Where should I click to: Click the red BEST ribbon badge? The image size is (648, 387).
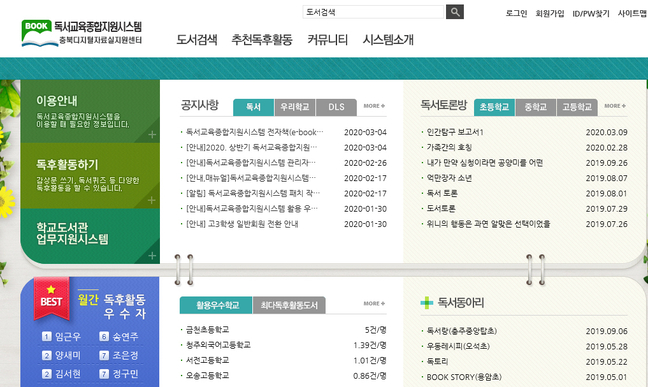tap(51, 299)
